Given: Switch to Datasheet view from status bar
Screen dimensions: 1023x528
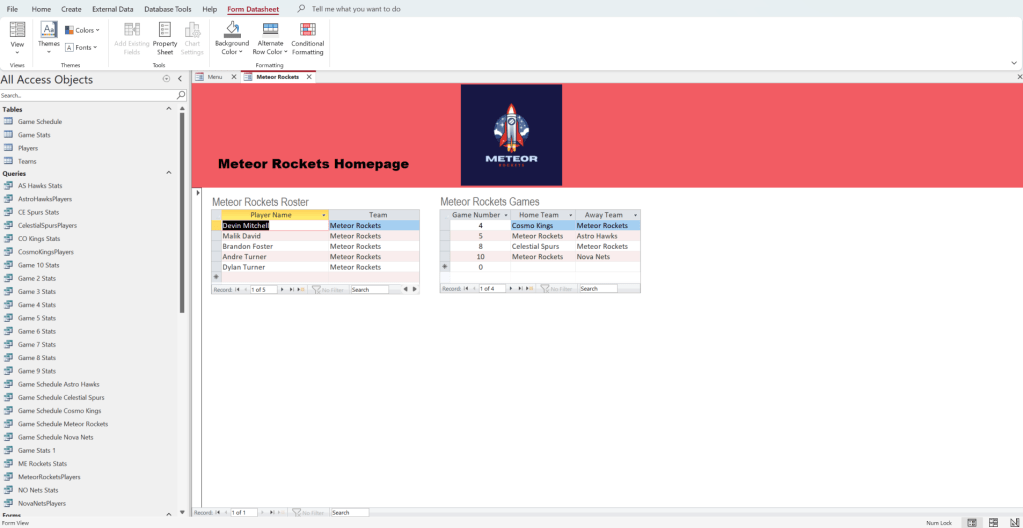Looking at the screenshot, I should (992, 522).
